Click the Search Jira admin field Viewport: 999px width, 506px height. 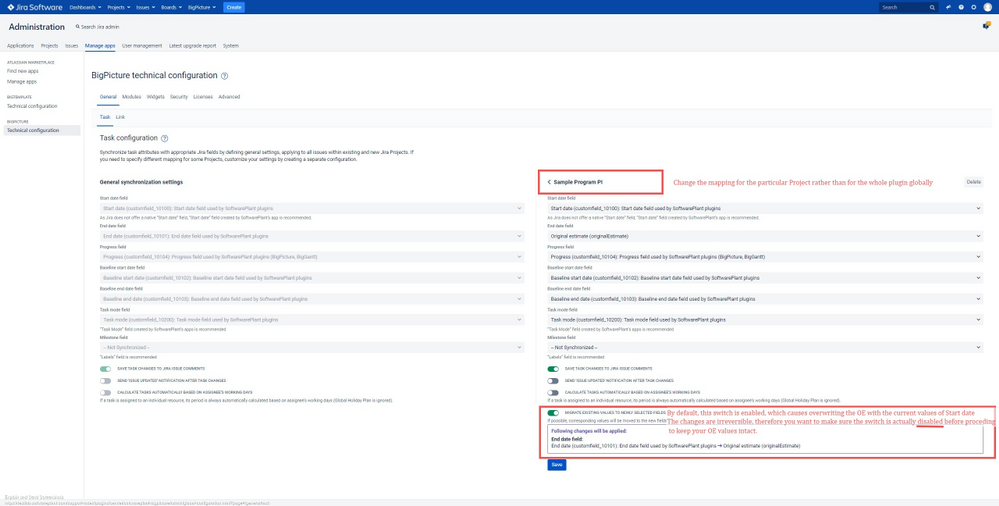pos(97,27)
